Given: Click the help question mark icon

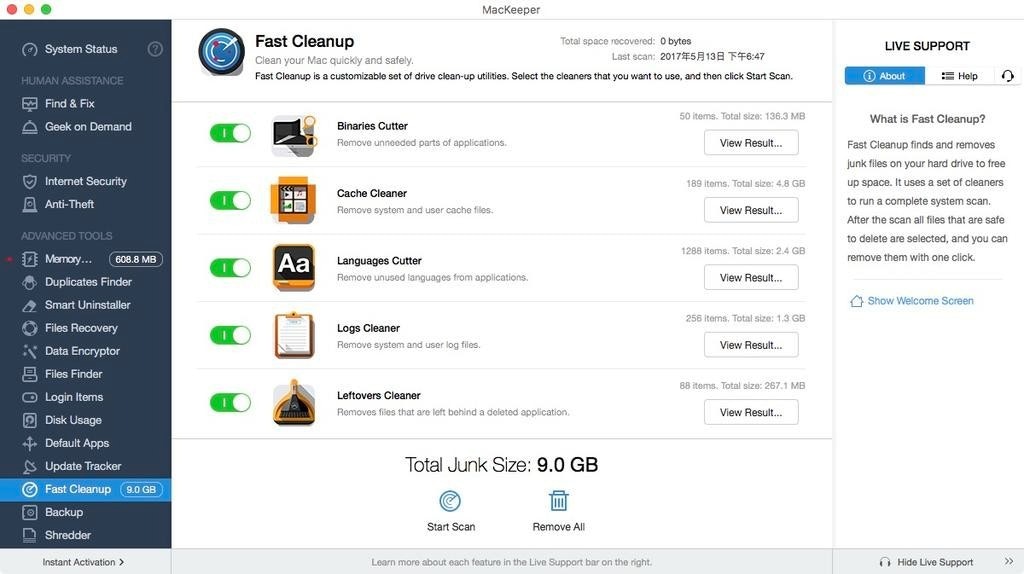Looking at the screenshot, I should click(x=155, y=49).
